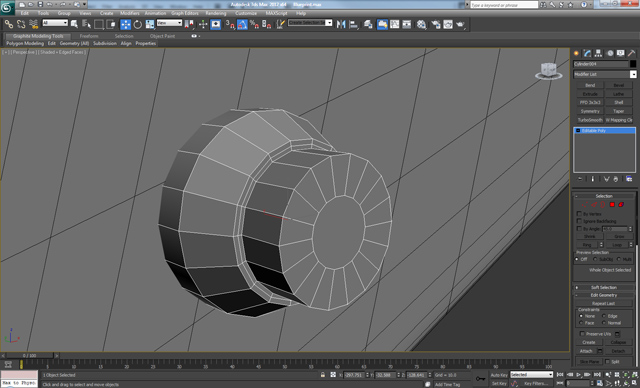Screen dimensions: 640x388
Task: Switch to the Utilities hammer tab
Action: pos(631,53)
